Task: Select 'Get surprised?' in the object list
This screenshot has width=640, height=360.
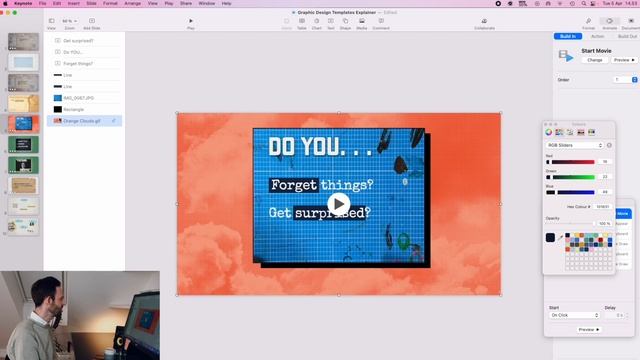Action: (x=84, y=41)
